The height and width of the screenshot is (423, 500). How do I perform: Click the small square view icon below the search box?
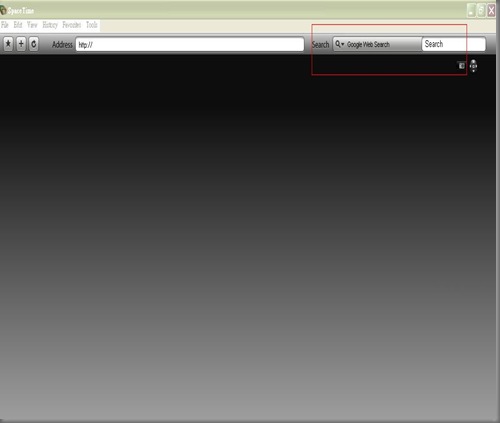coord(462,66)
